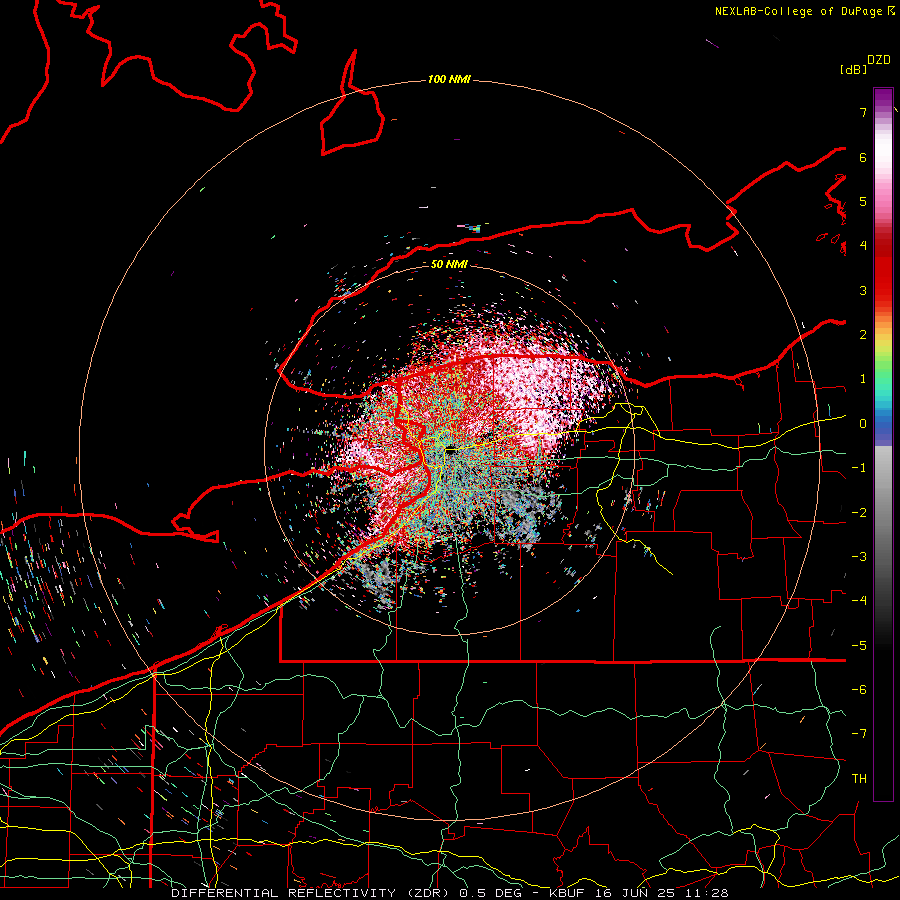Viewport: 900px width, 900px height.
Task: Click the 7 value on color scale
Action: (x=863, y=112)
